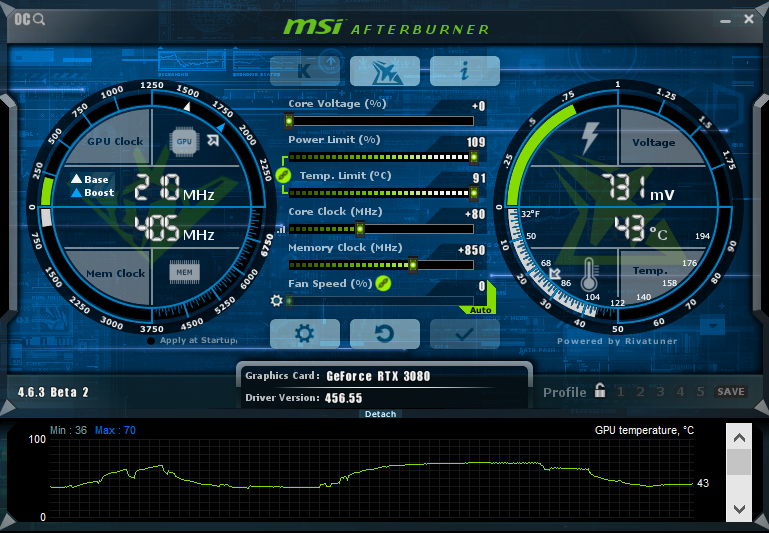769x533 pixels.
Task: Open the information i button
Action: [x=465, y=71]
